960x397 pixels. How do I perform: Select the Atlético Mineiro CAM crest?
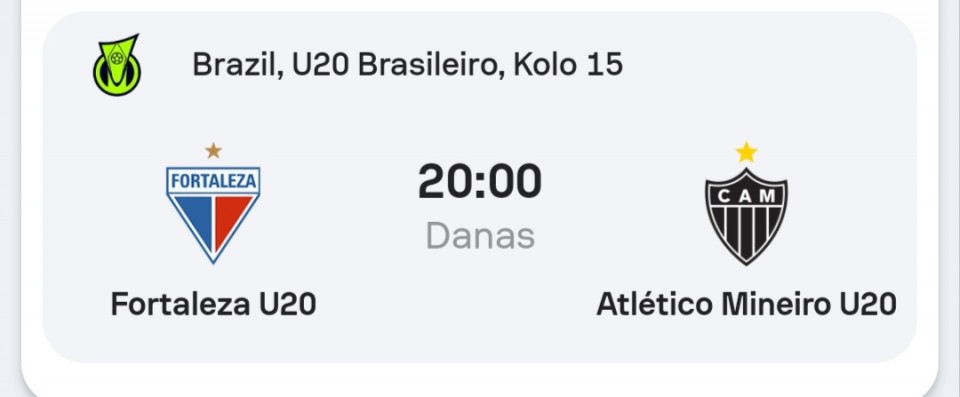746,216
